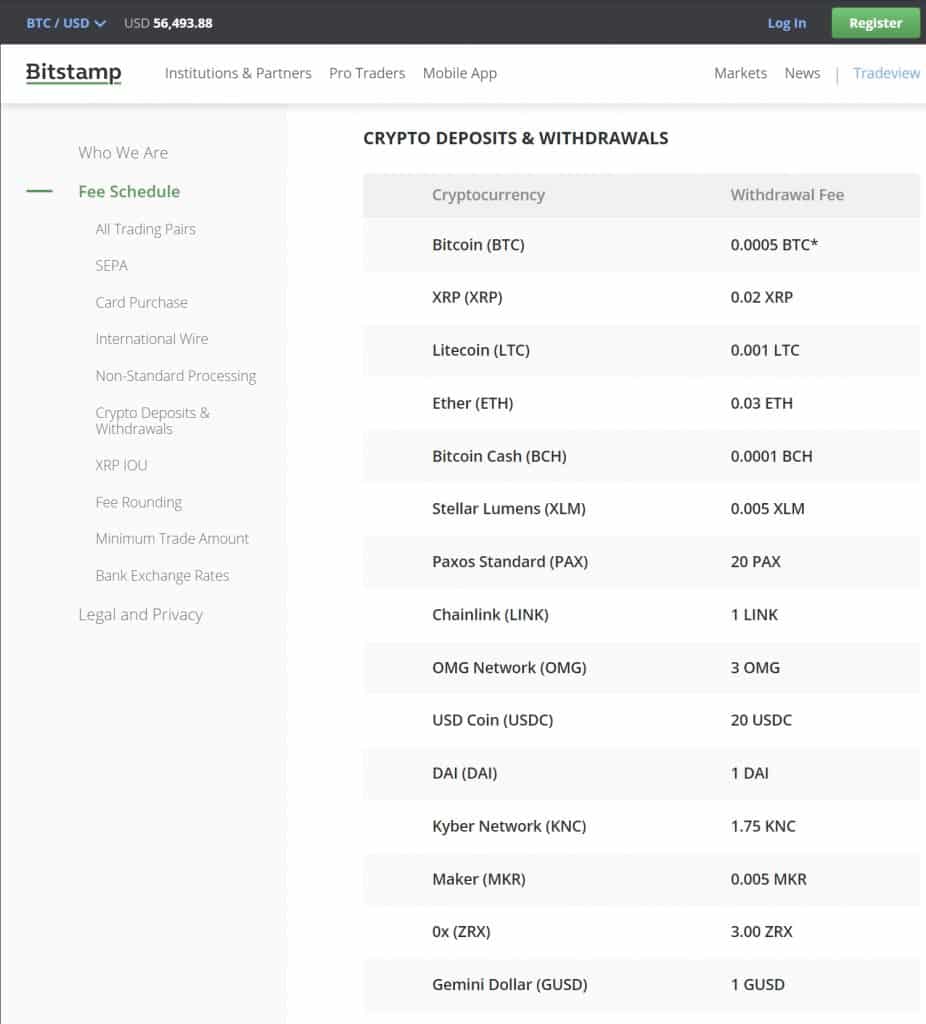Open the Who We Are section
Screen dimensions: 926x1024
tap(123, 152)
